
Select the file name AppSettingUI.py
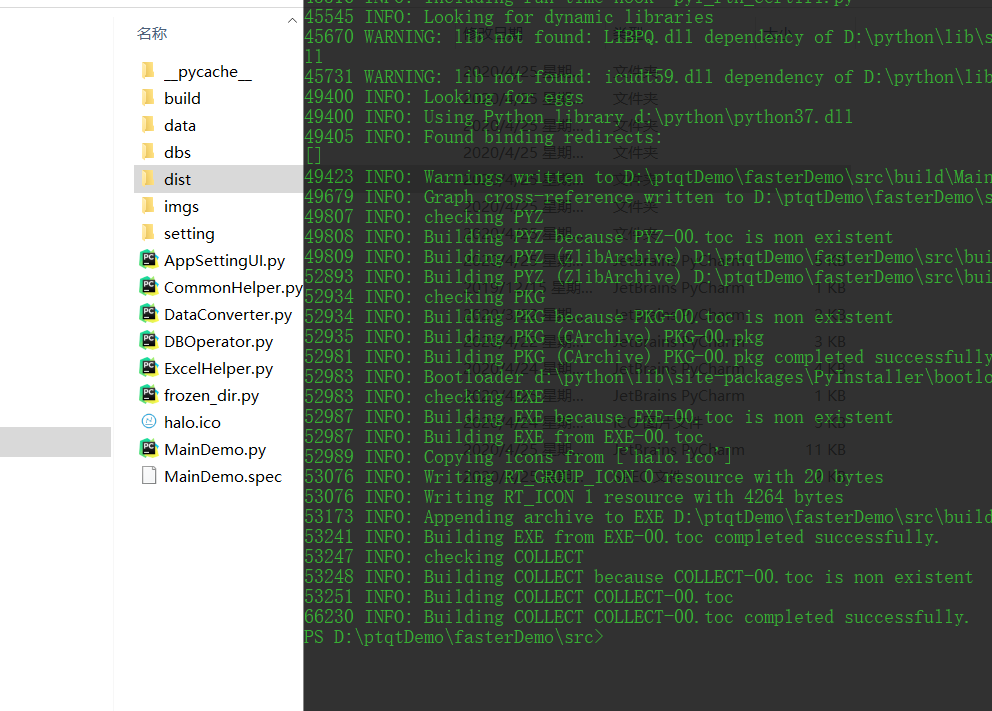225,261
